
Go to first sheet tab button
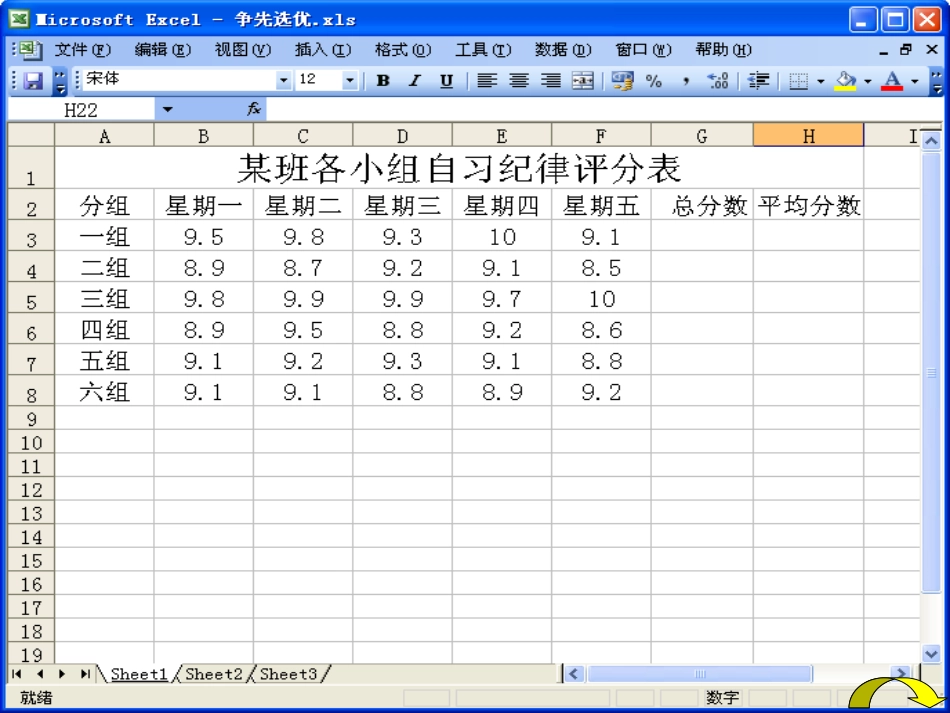click(17, 674)
